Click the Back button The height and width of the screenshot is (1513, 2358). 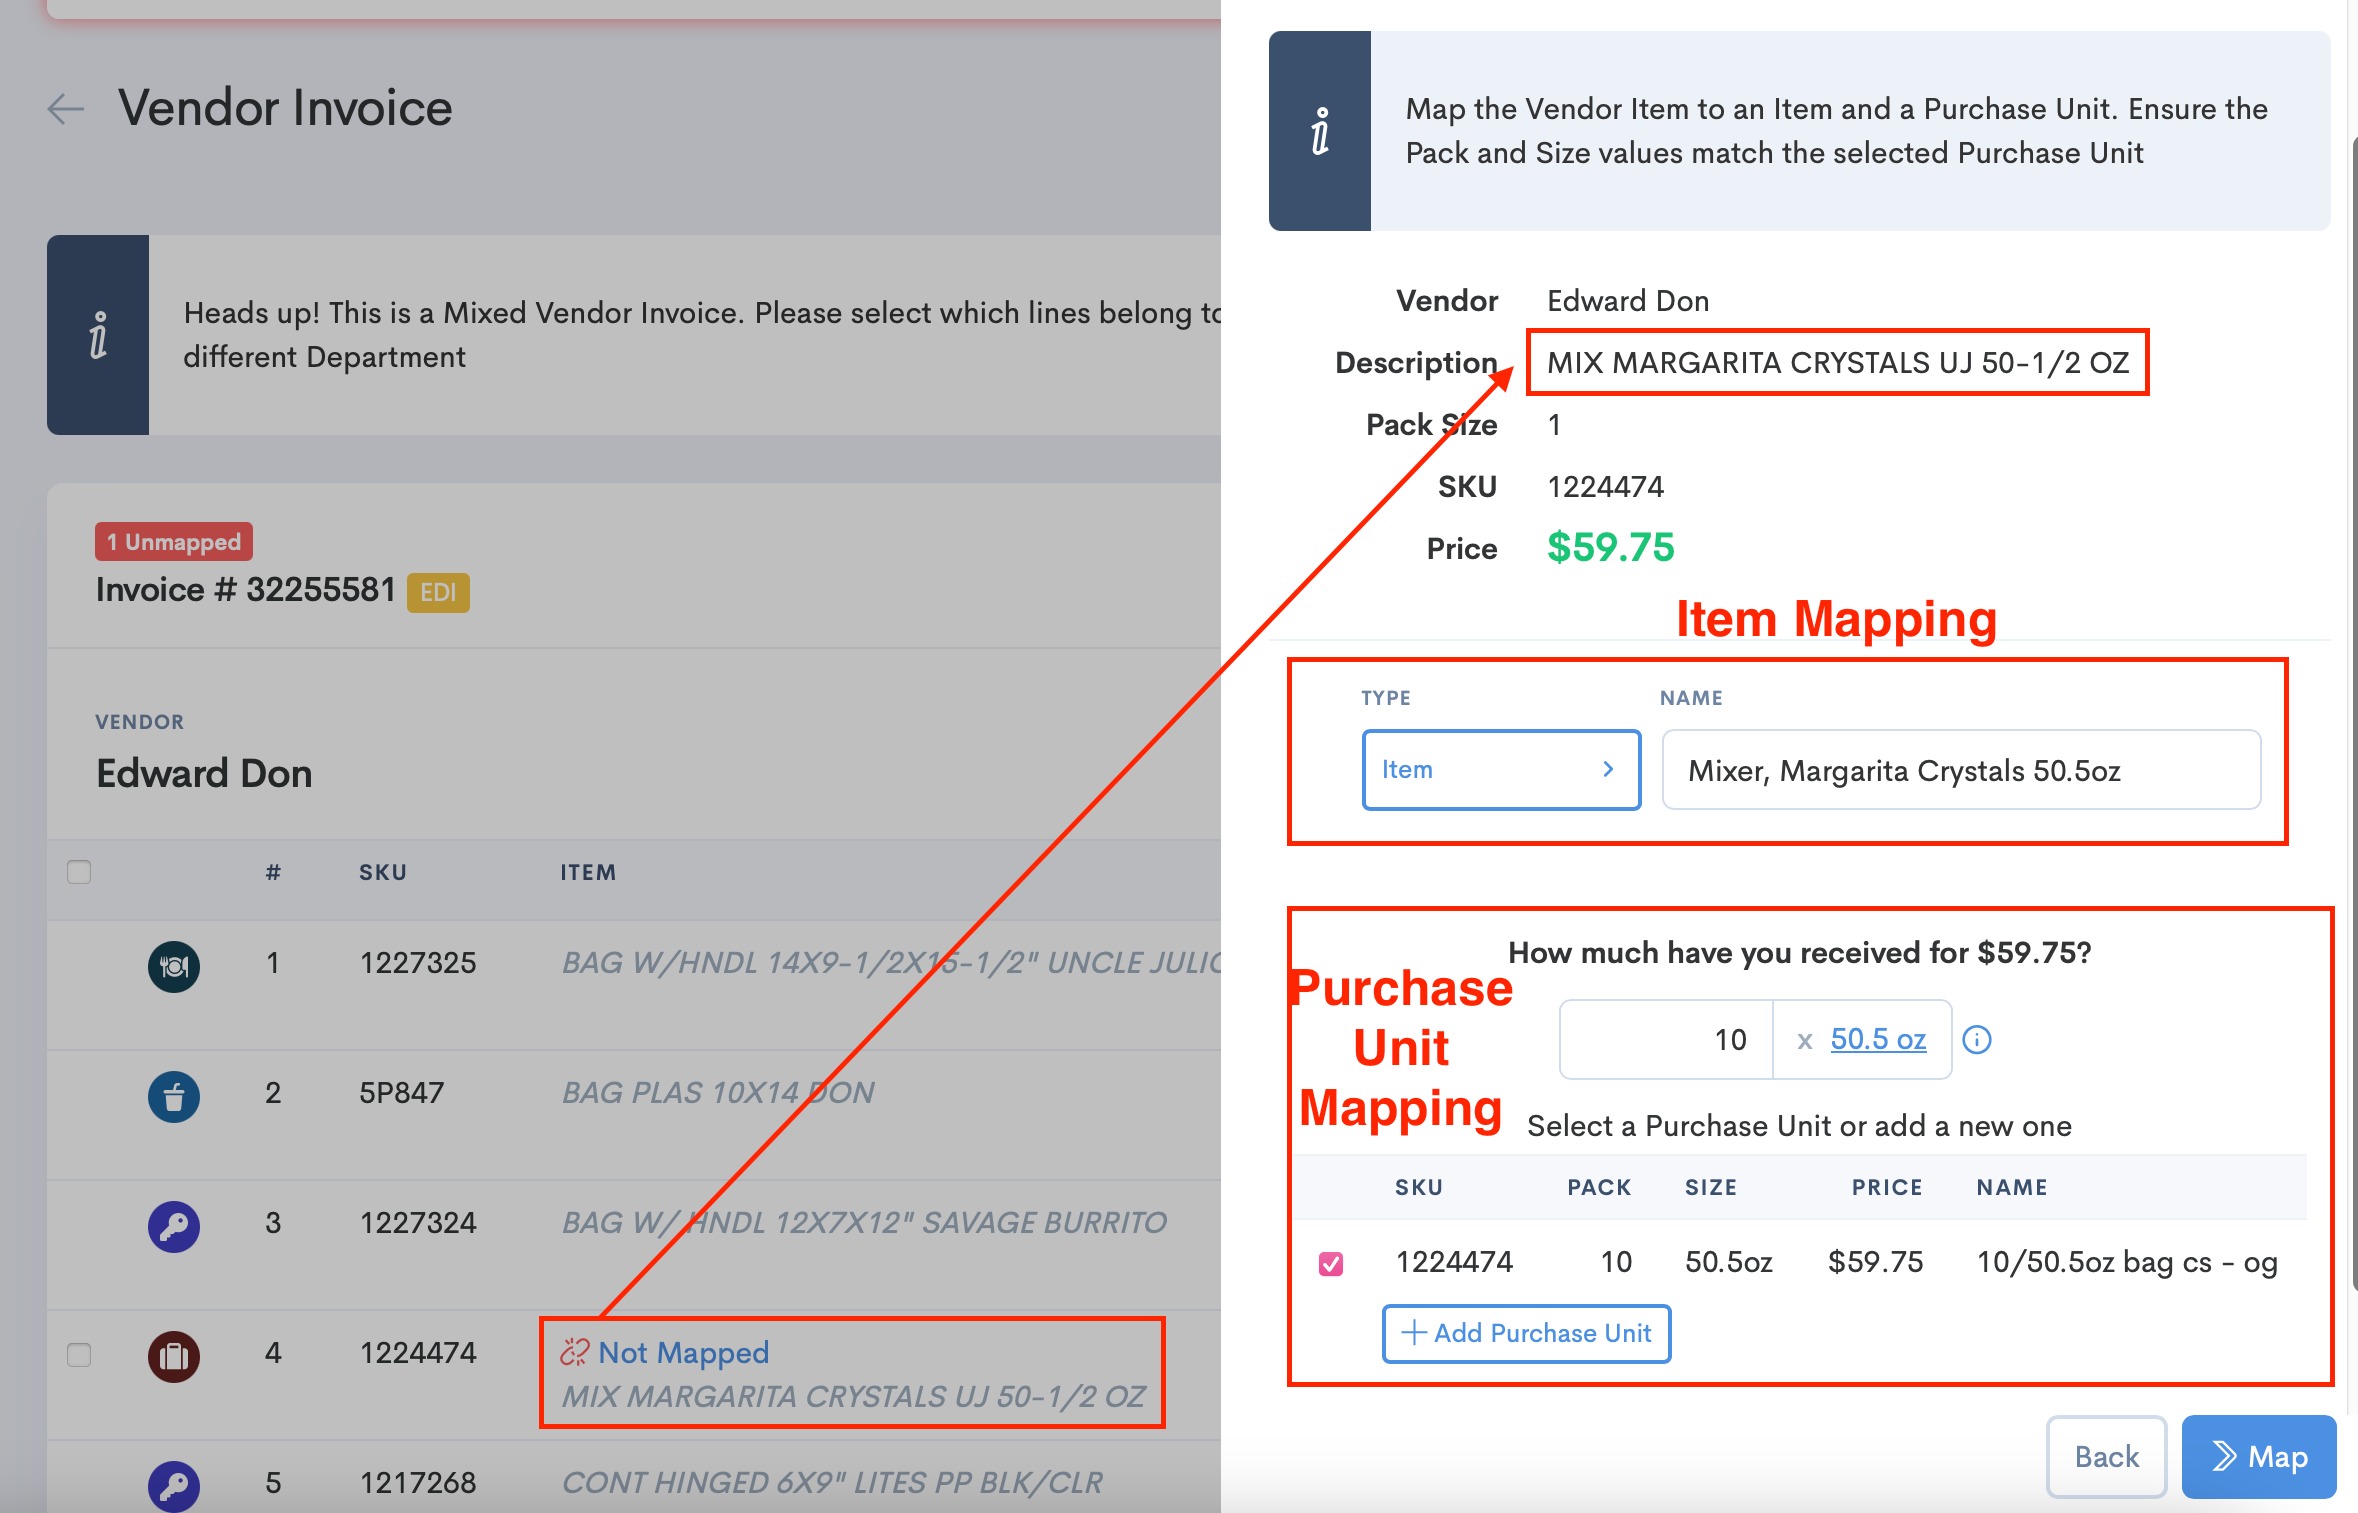[2106, 1457]
